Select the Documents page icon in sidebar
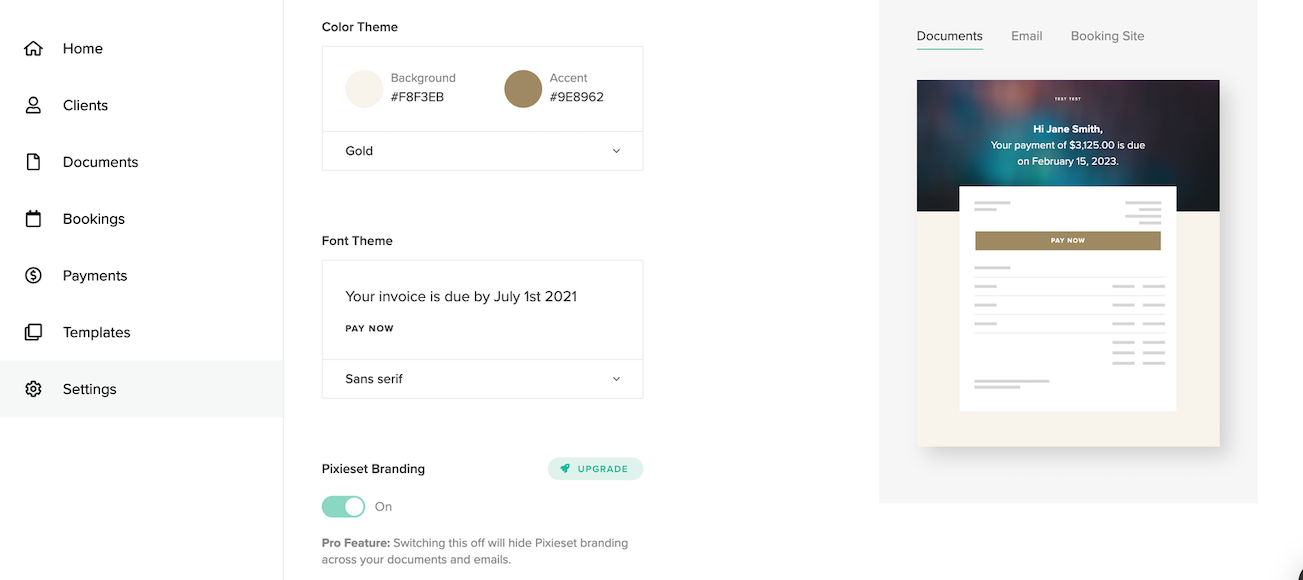 click(x=33, y=162)
